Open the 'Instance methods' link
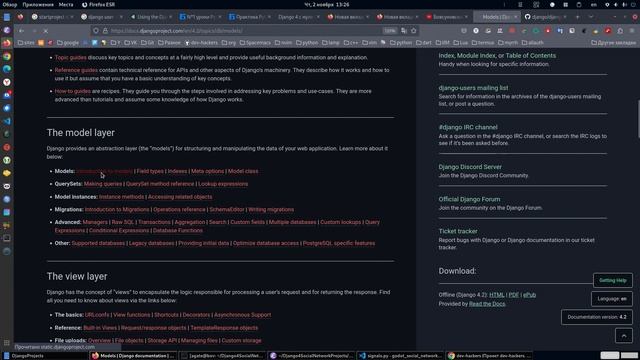 tap(121, 197)
